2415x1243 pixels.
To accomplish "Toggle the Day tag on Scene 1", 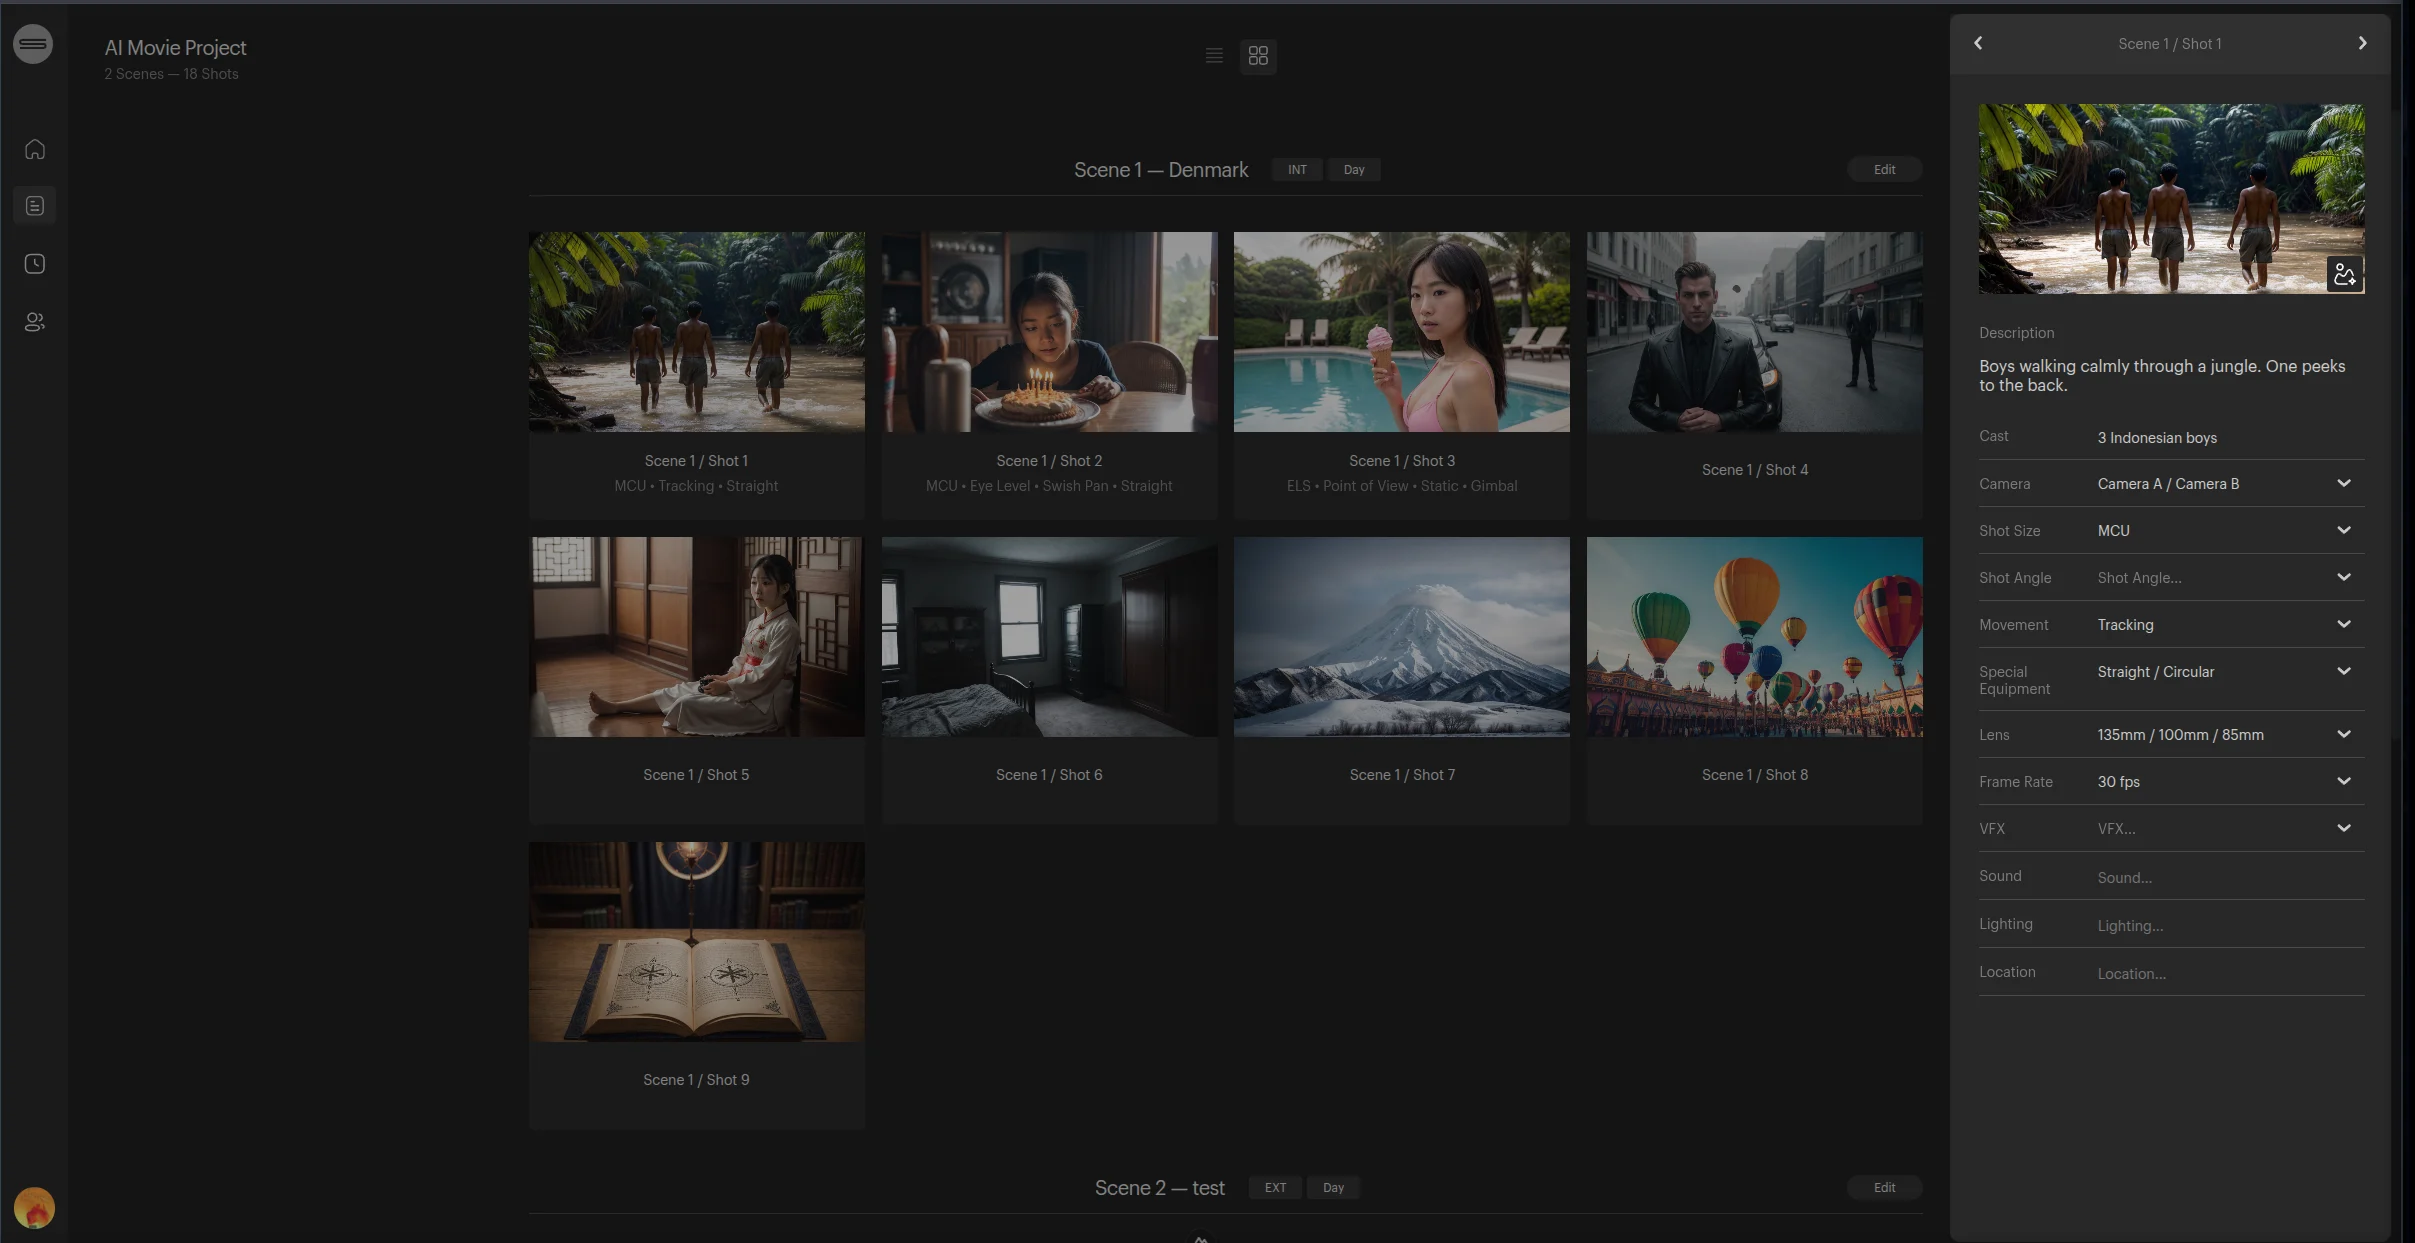I will (x=1353, y=170).
